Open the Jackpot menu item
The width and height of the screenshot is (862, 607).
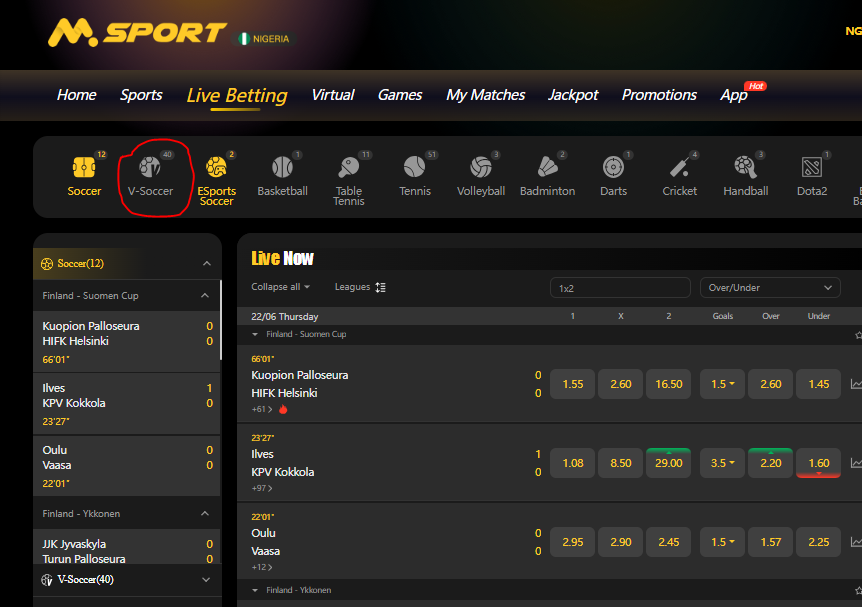(x=573, y=95)
